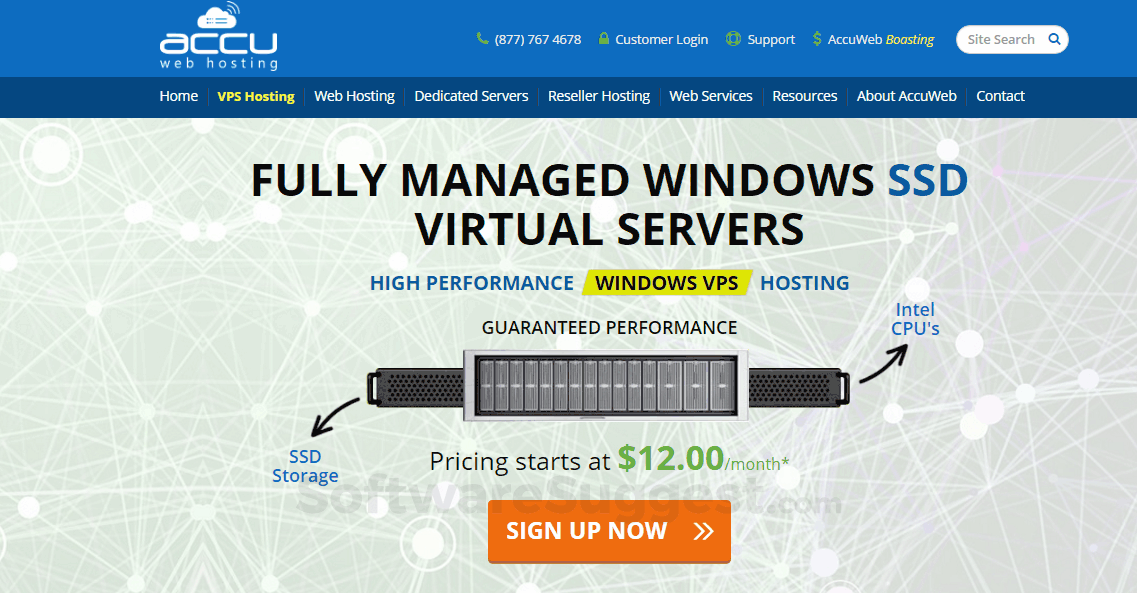Expand the Resources menu
The image size is (1137, 593).
point(805,96)
